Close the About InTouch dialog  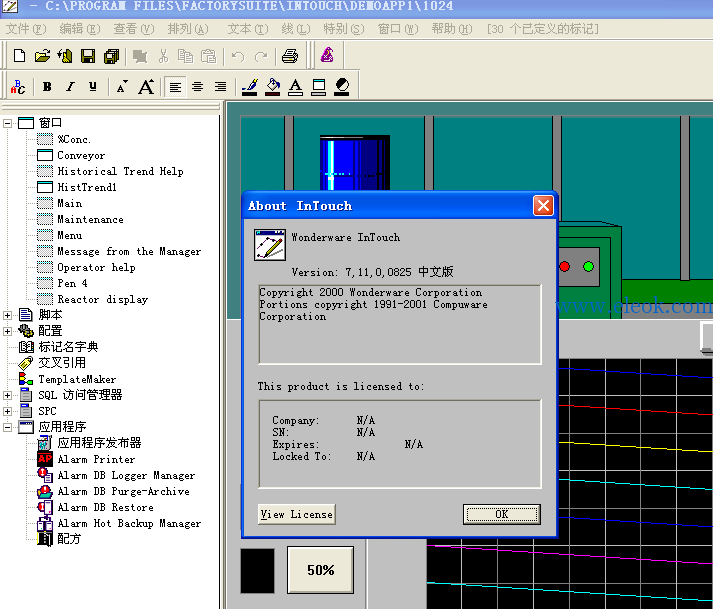click(x=543, y=206)
